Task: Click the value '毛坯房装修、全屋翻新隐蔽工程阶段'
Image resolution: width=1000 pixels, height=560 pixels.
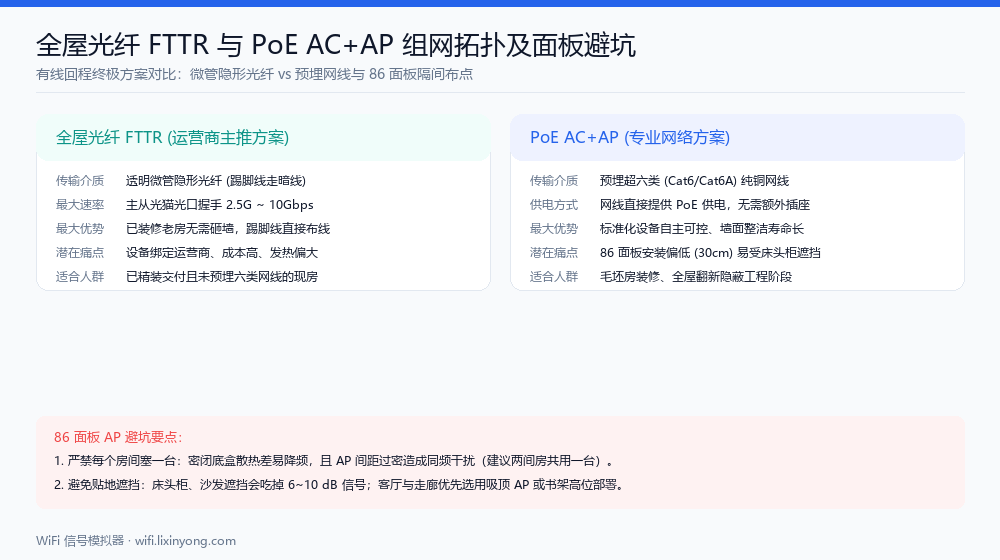Action: 695,276
